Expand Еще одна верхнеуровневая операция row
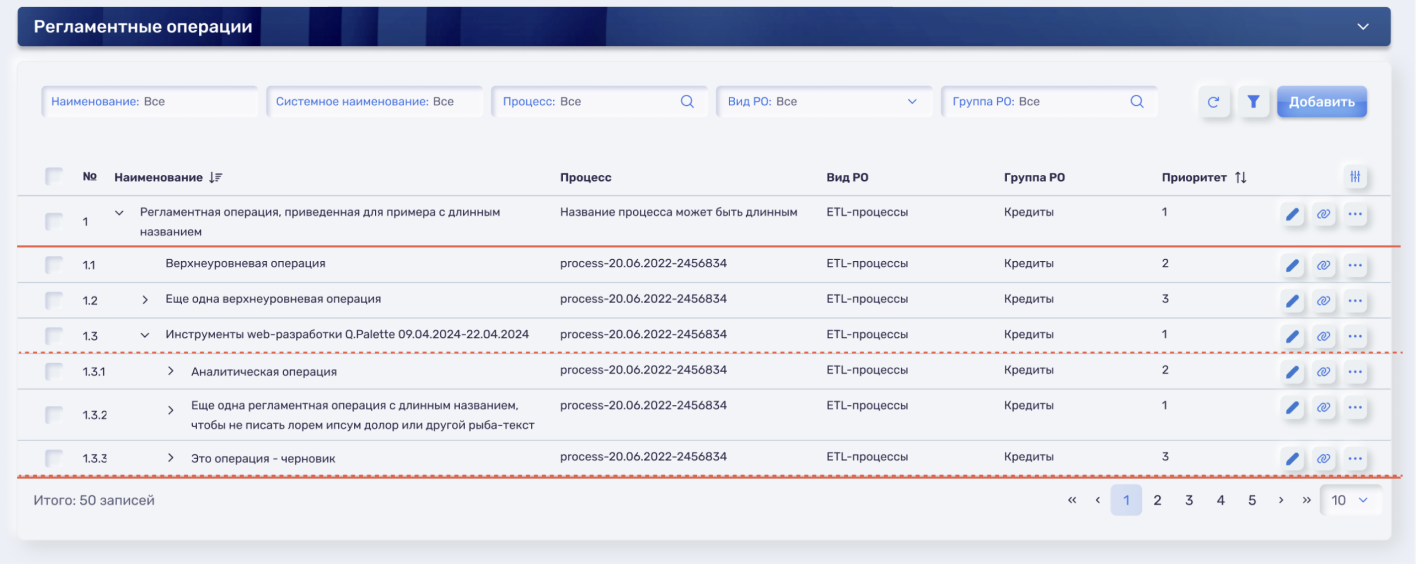The height and width of the screenshot is (564, 1416). (145, 300)
